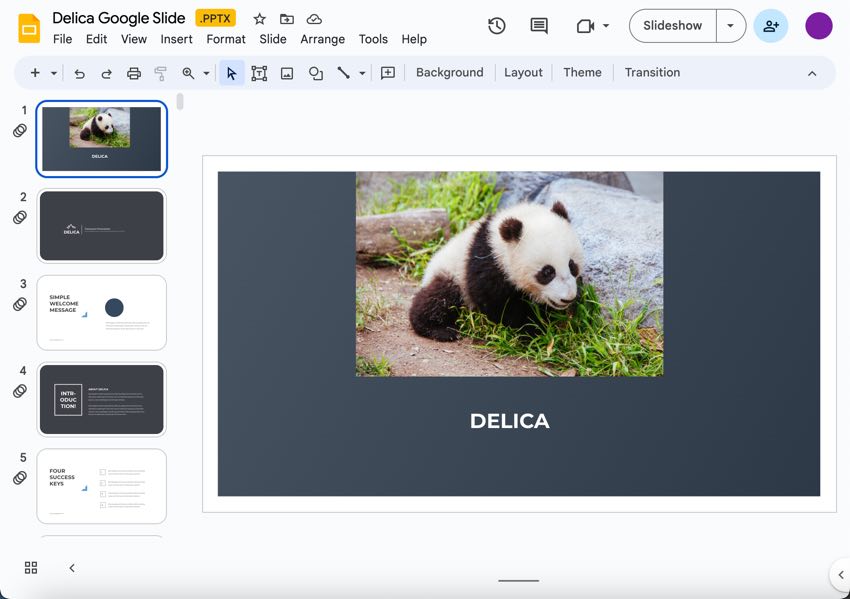Open the Slideshow dropdown arrow
The height and width of the screenshot is (599, 850).
730,26
